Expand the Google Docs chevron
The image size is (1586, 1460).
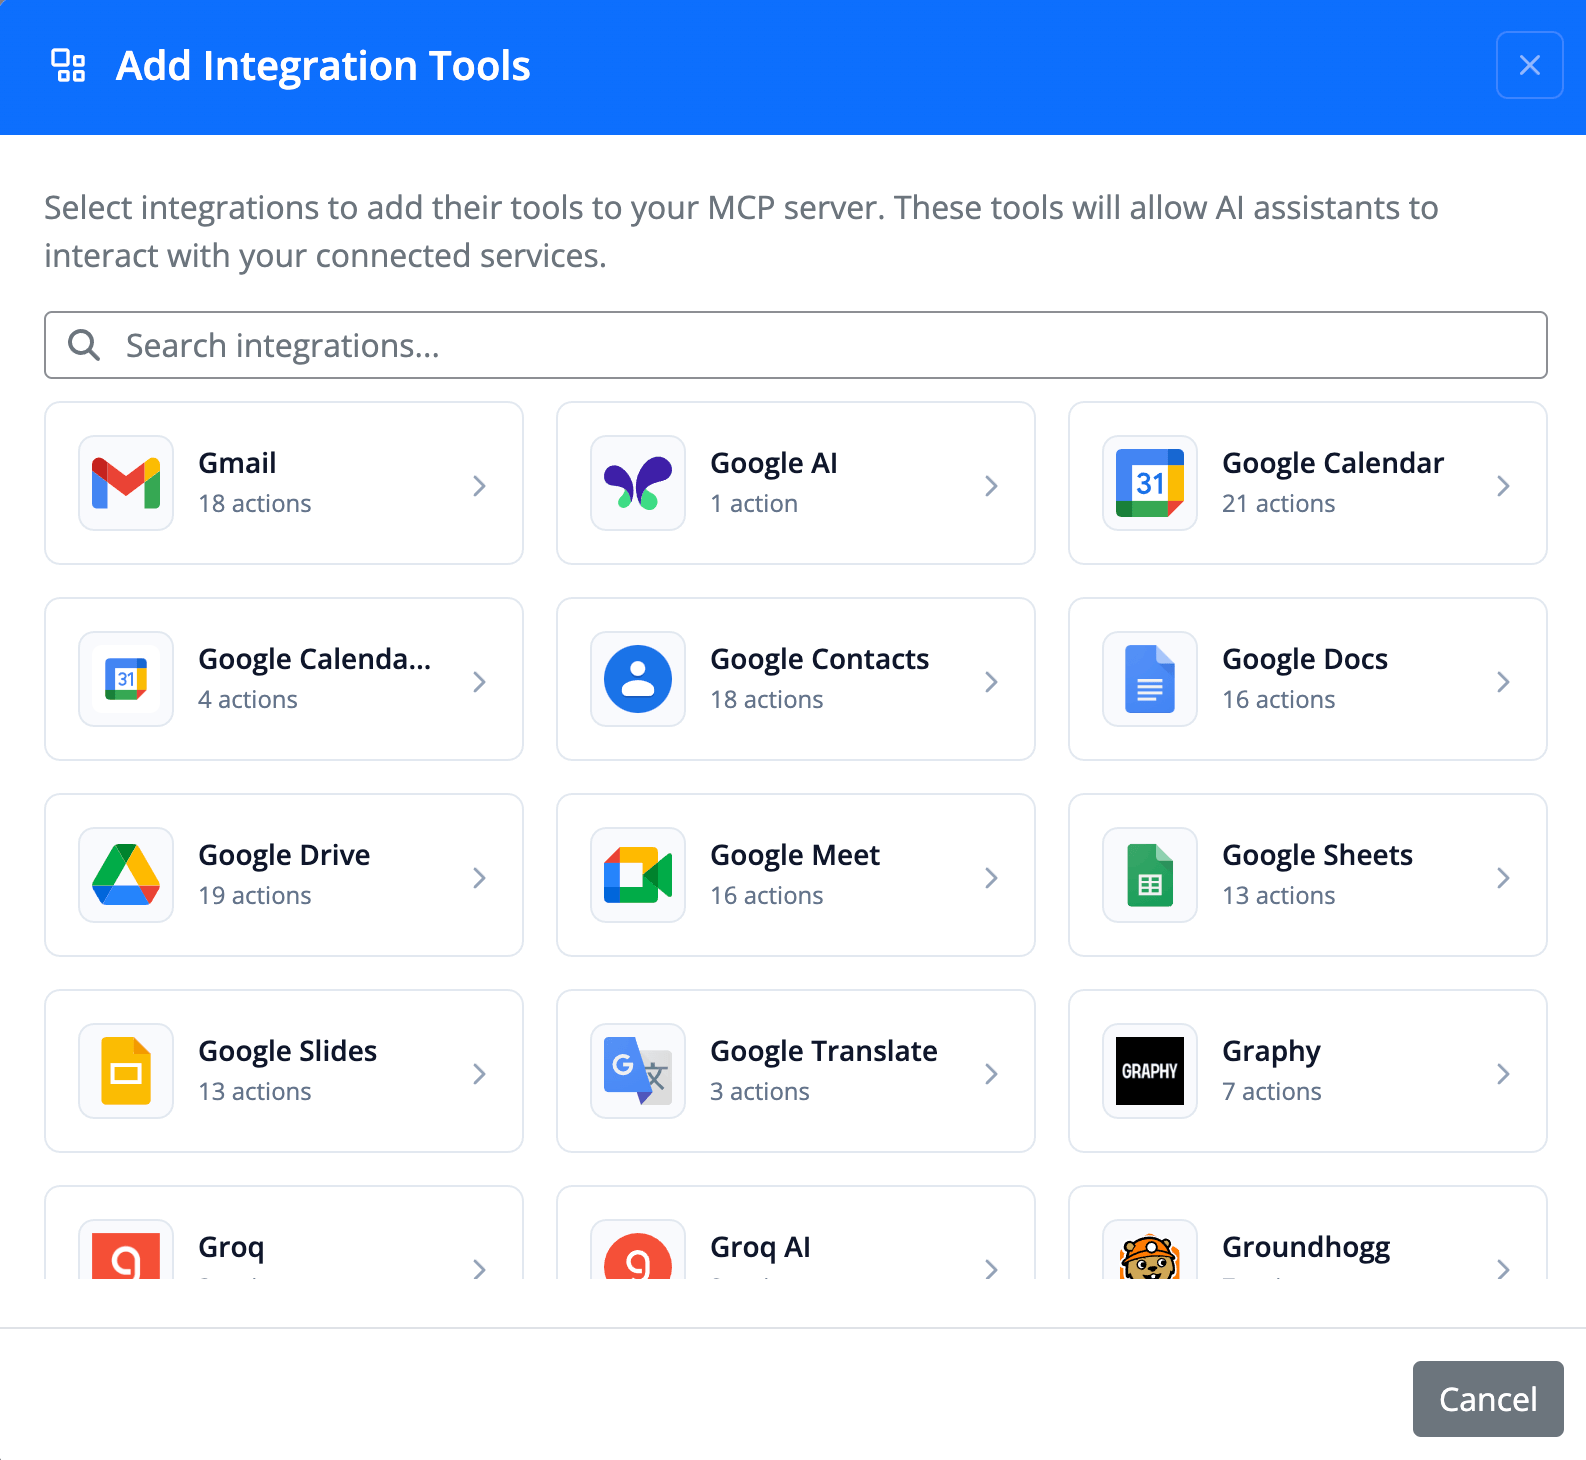[x=1504, y=682]
